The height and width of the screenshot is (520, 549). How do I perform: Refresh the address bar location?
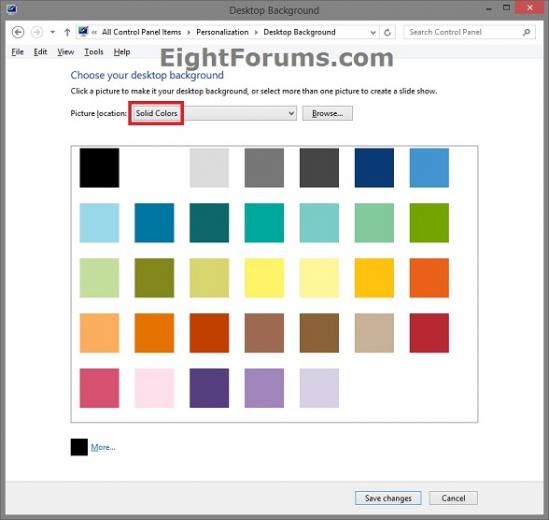click(x=387, y=33)
